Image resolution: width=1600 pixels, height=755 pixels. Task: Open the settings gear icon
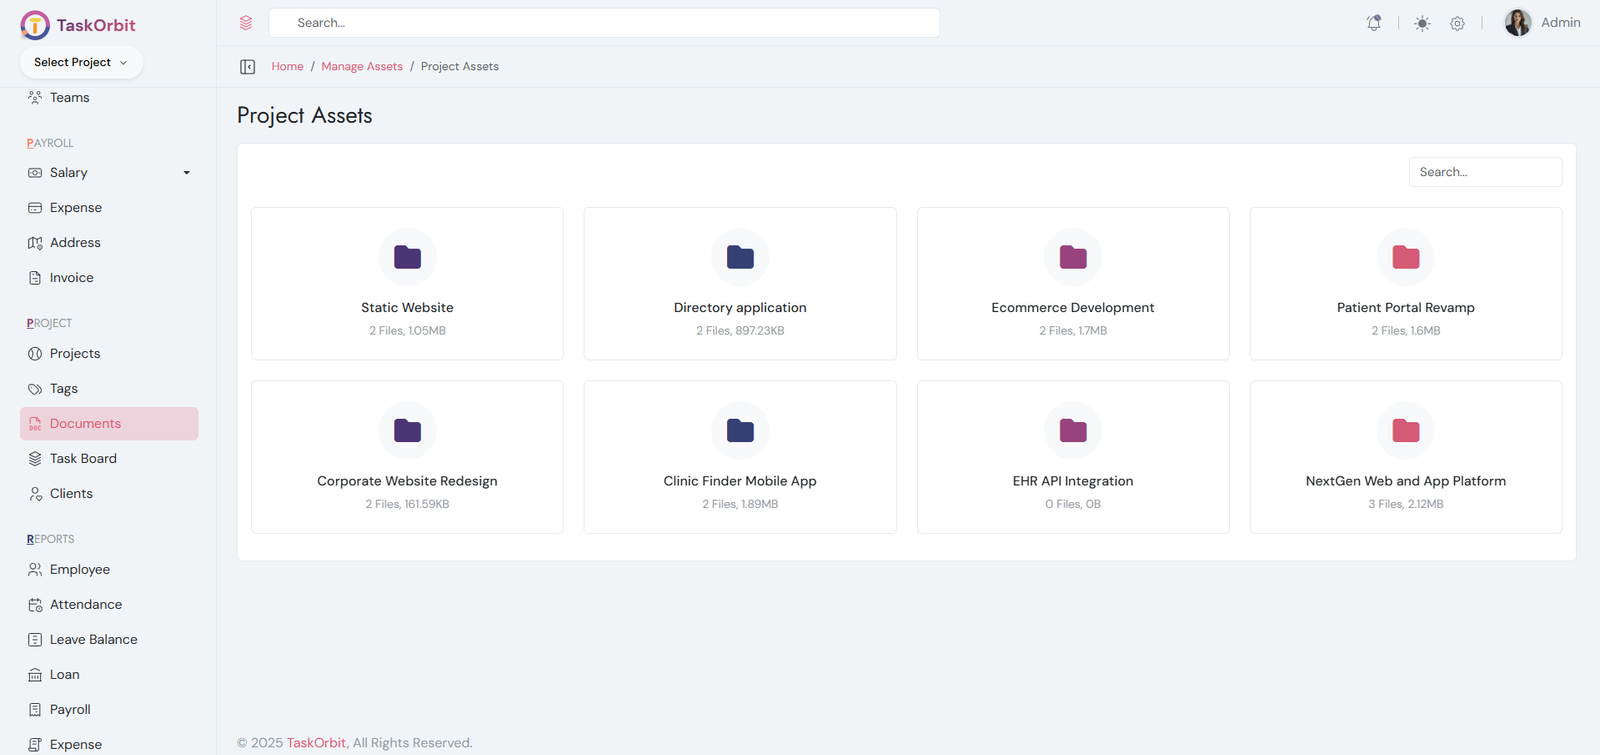tap(1457, 23)
